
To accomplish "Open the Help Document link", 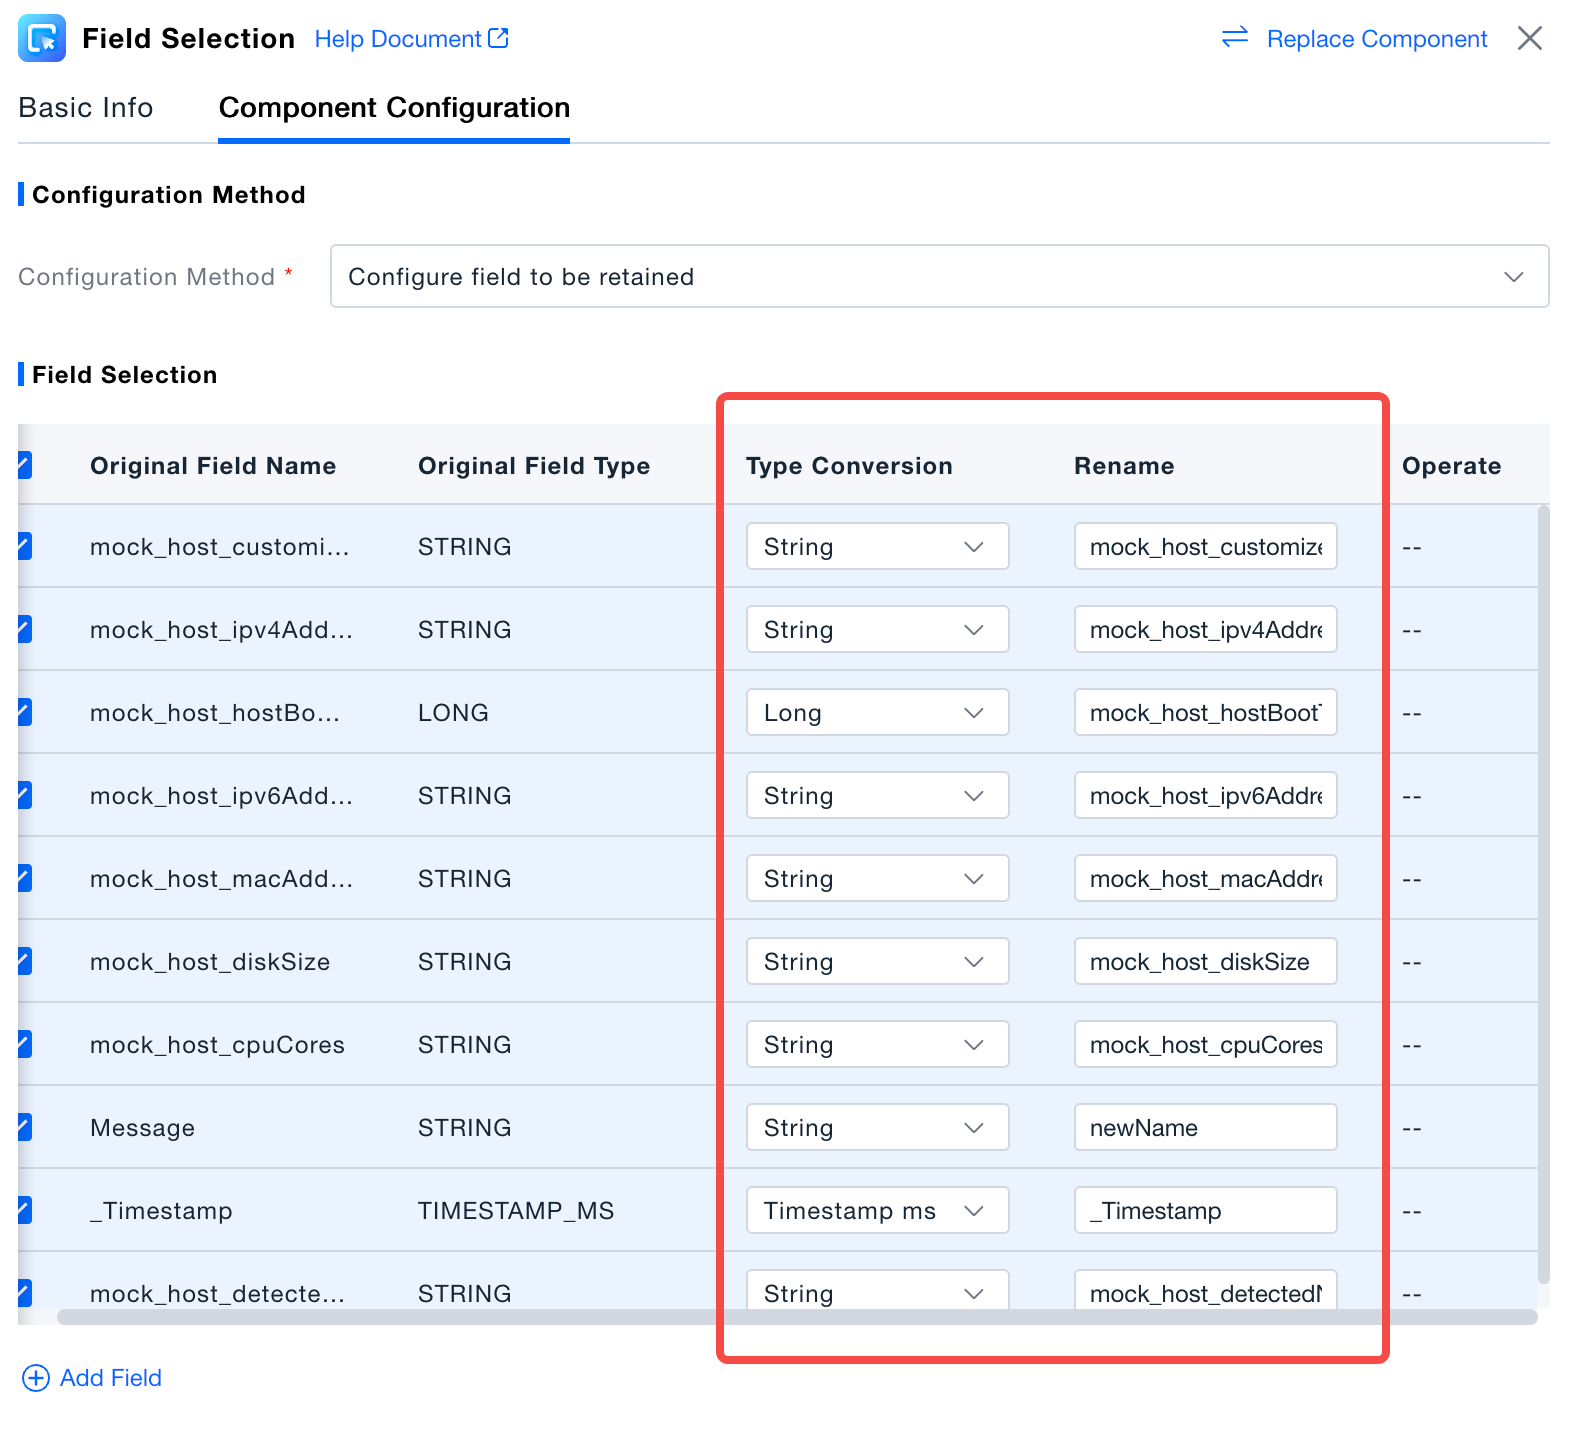I will click(x=398, y=39).
